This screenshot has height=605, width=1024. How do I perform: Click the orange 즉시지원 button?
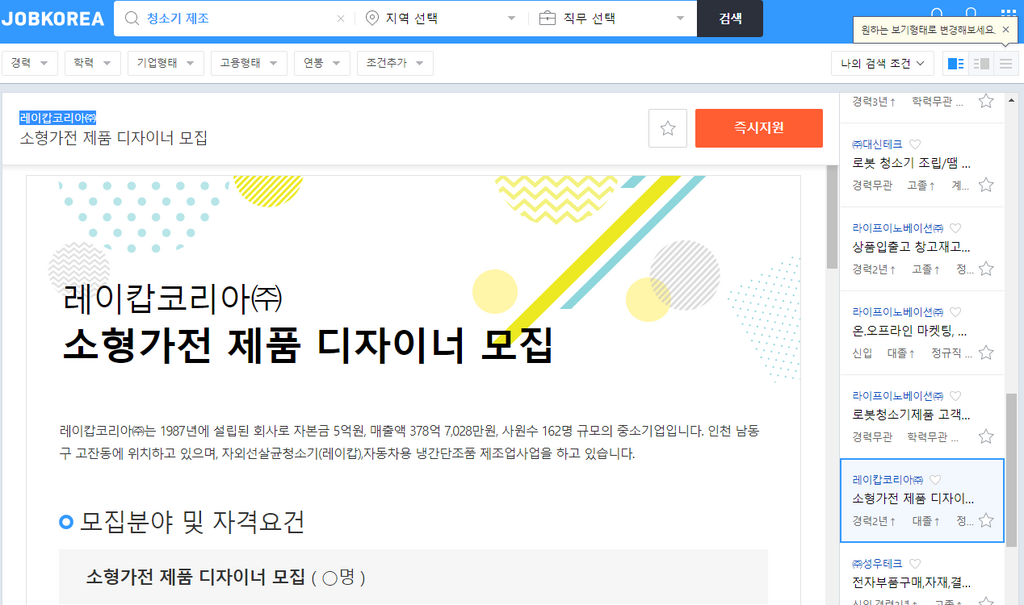tap(759, 128)
